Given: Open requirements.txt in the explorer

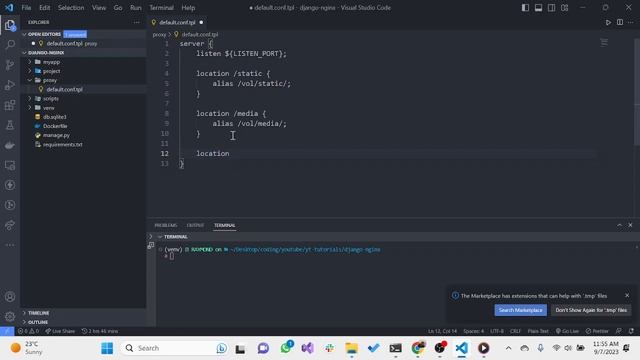Looking at the screenshot, I should click(62, 144).
